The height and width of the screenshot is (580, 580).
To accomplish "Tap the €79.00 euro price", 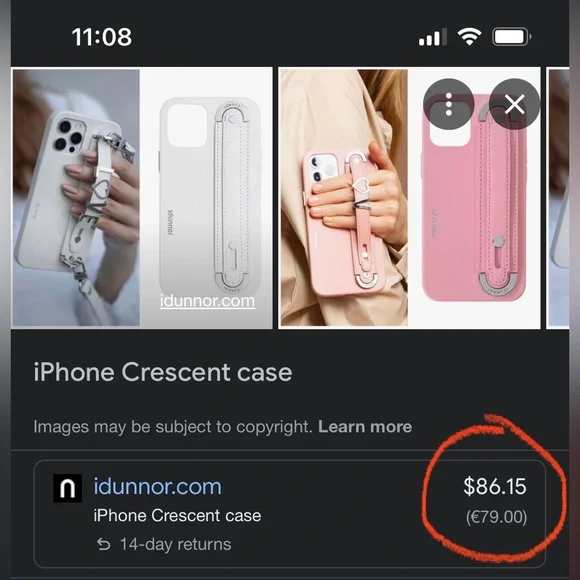I will (x=496, y=517).
